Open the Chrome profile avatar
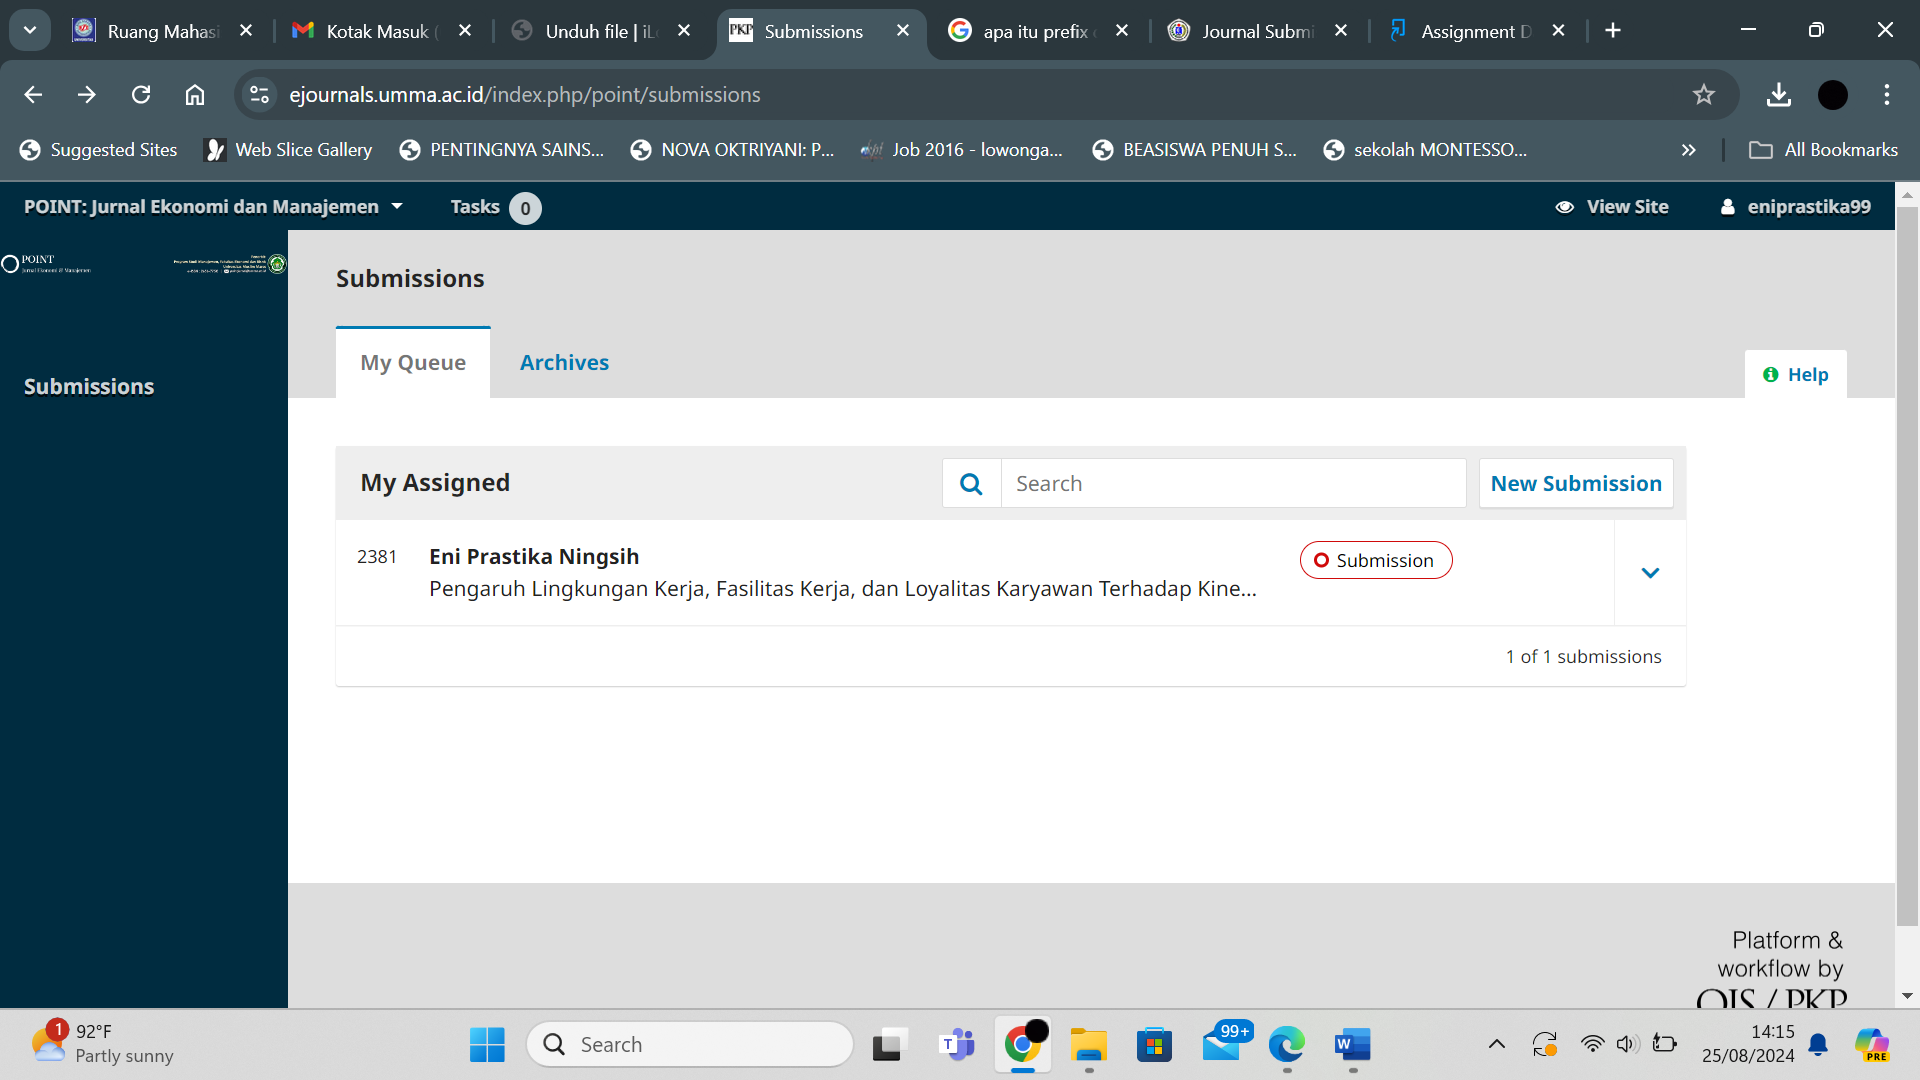The image size is (1920, 1080). (x=1833, y=94)
